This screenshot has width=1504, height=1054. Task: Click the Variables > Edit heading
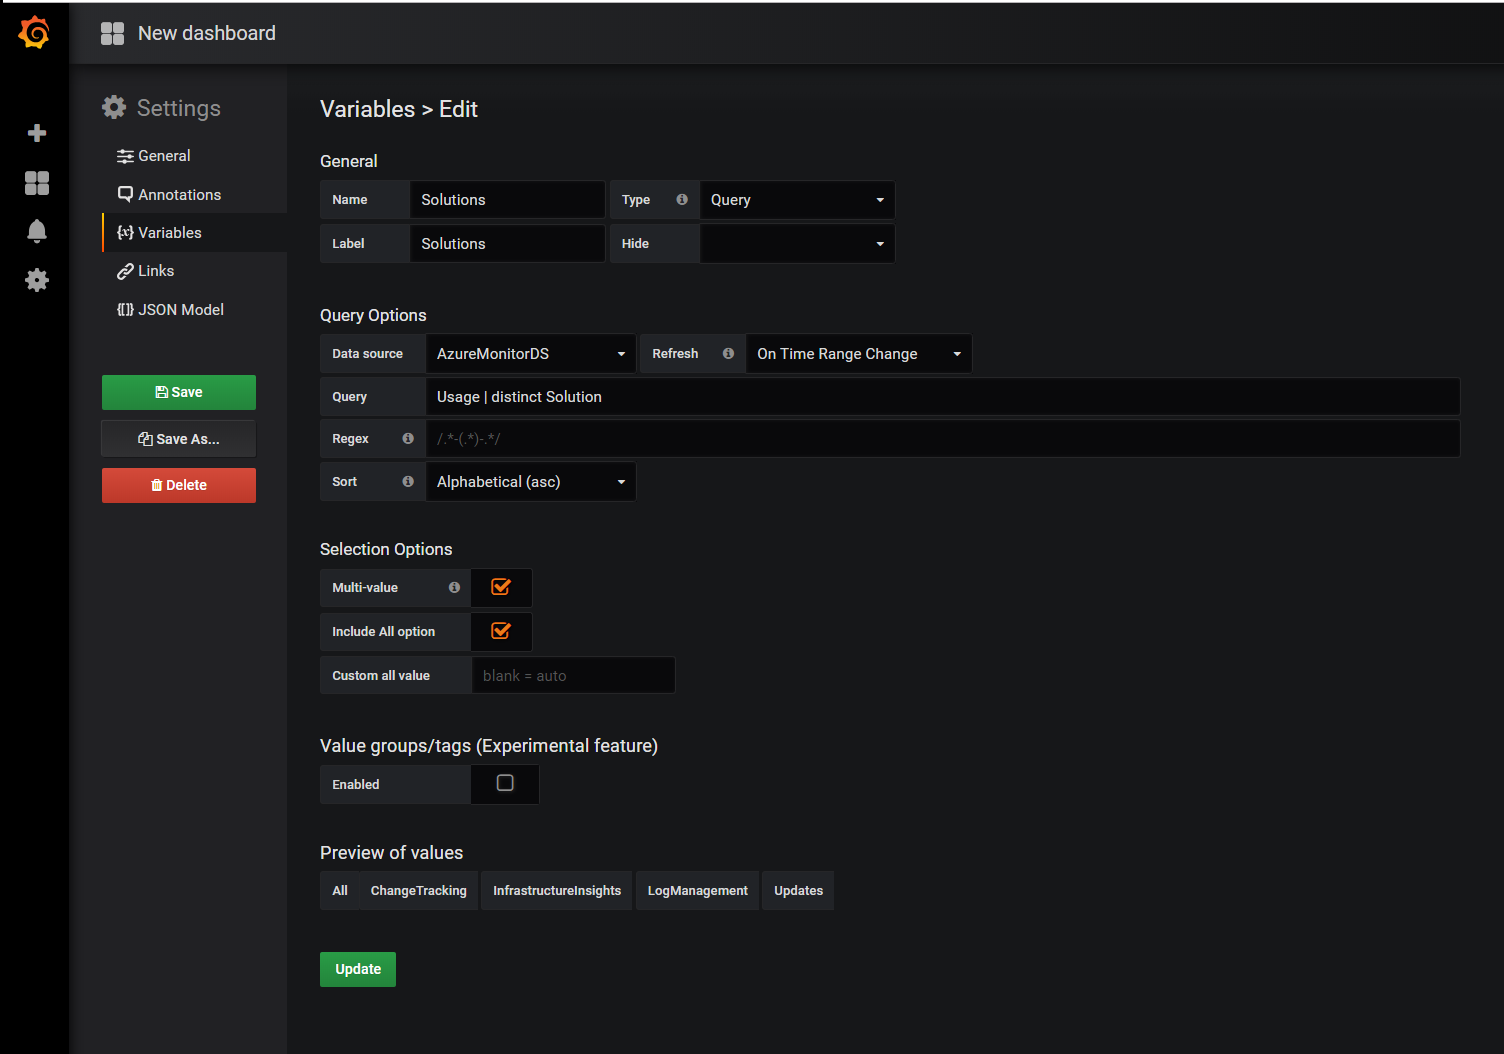coord(399,109)
